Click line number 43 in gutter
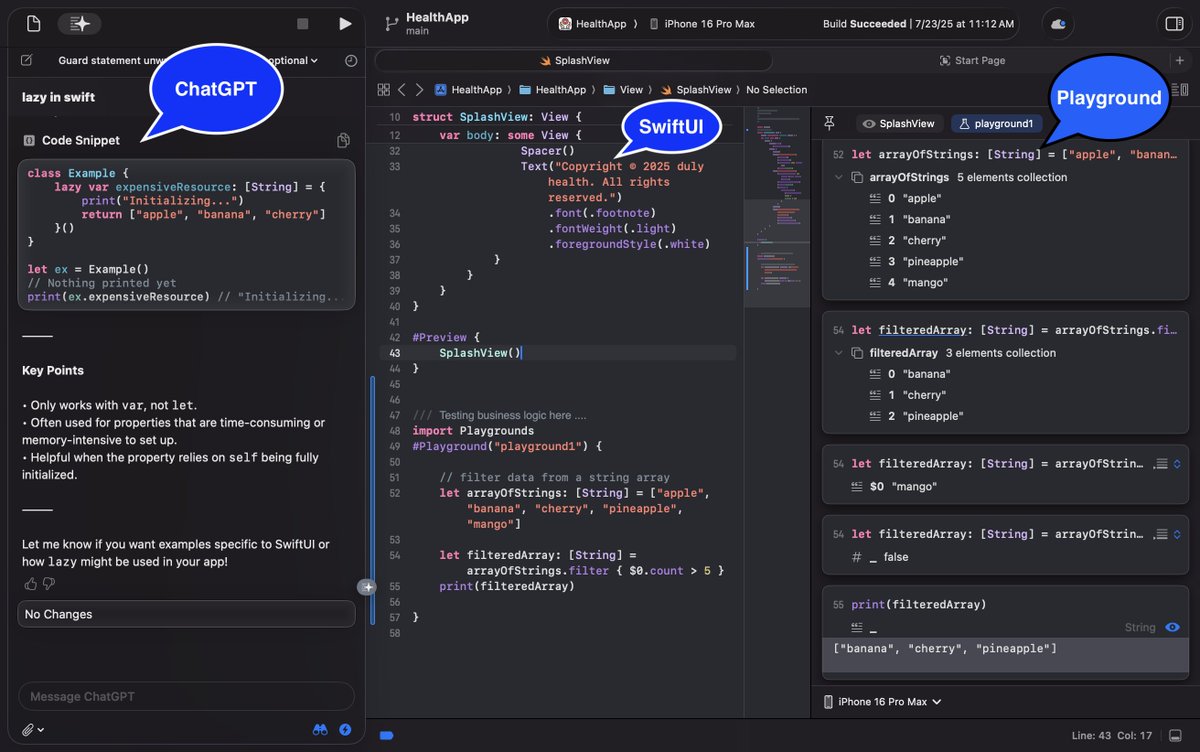This screenshot has height=752, width=1200. pos(395,353)
